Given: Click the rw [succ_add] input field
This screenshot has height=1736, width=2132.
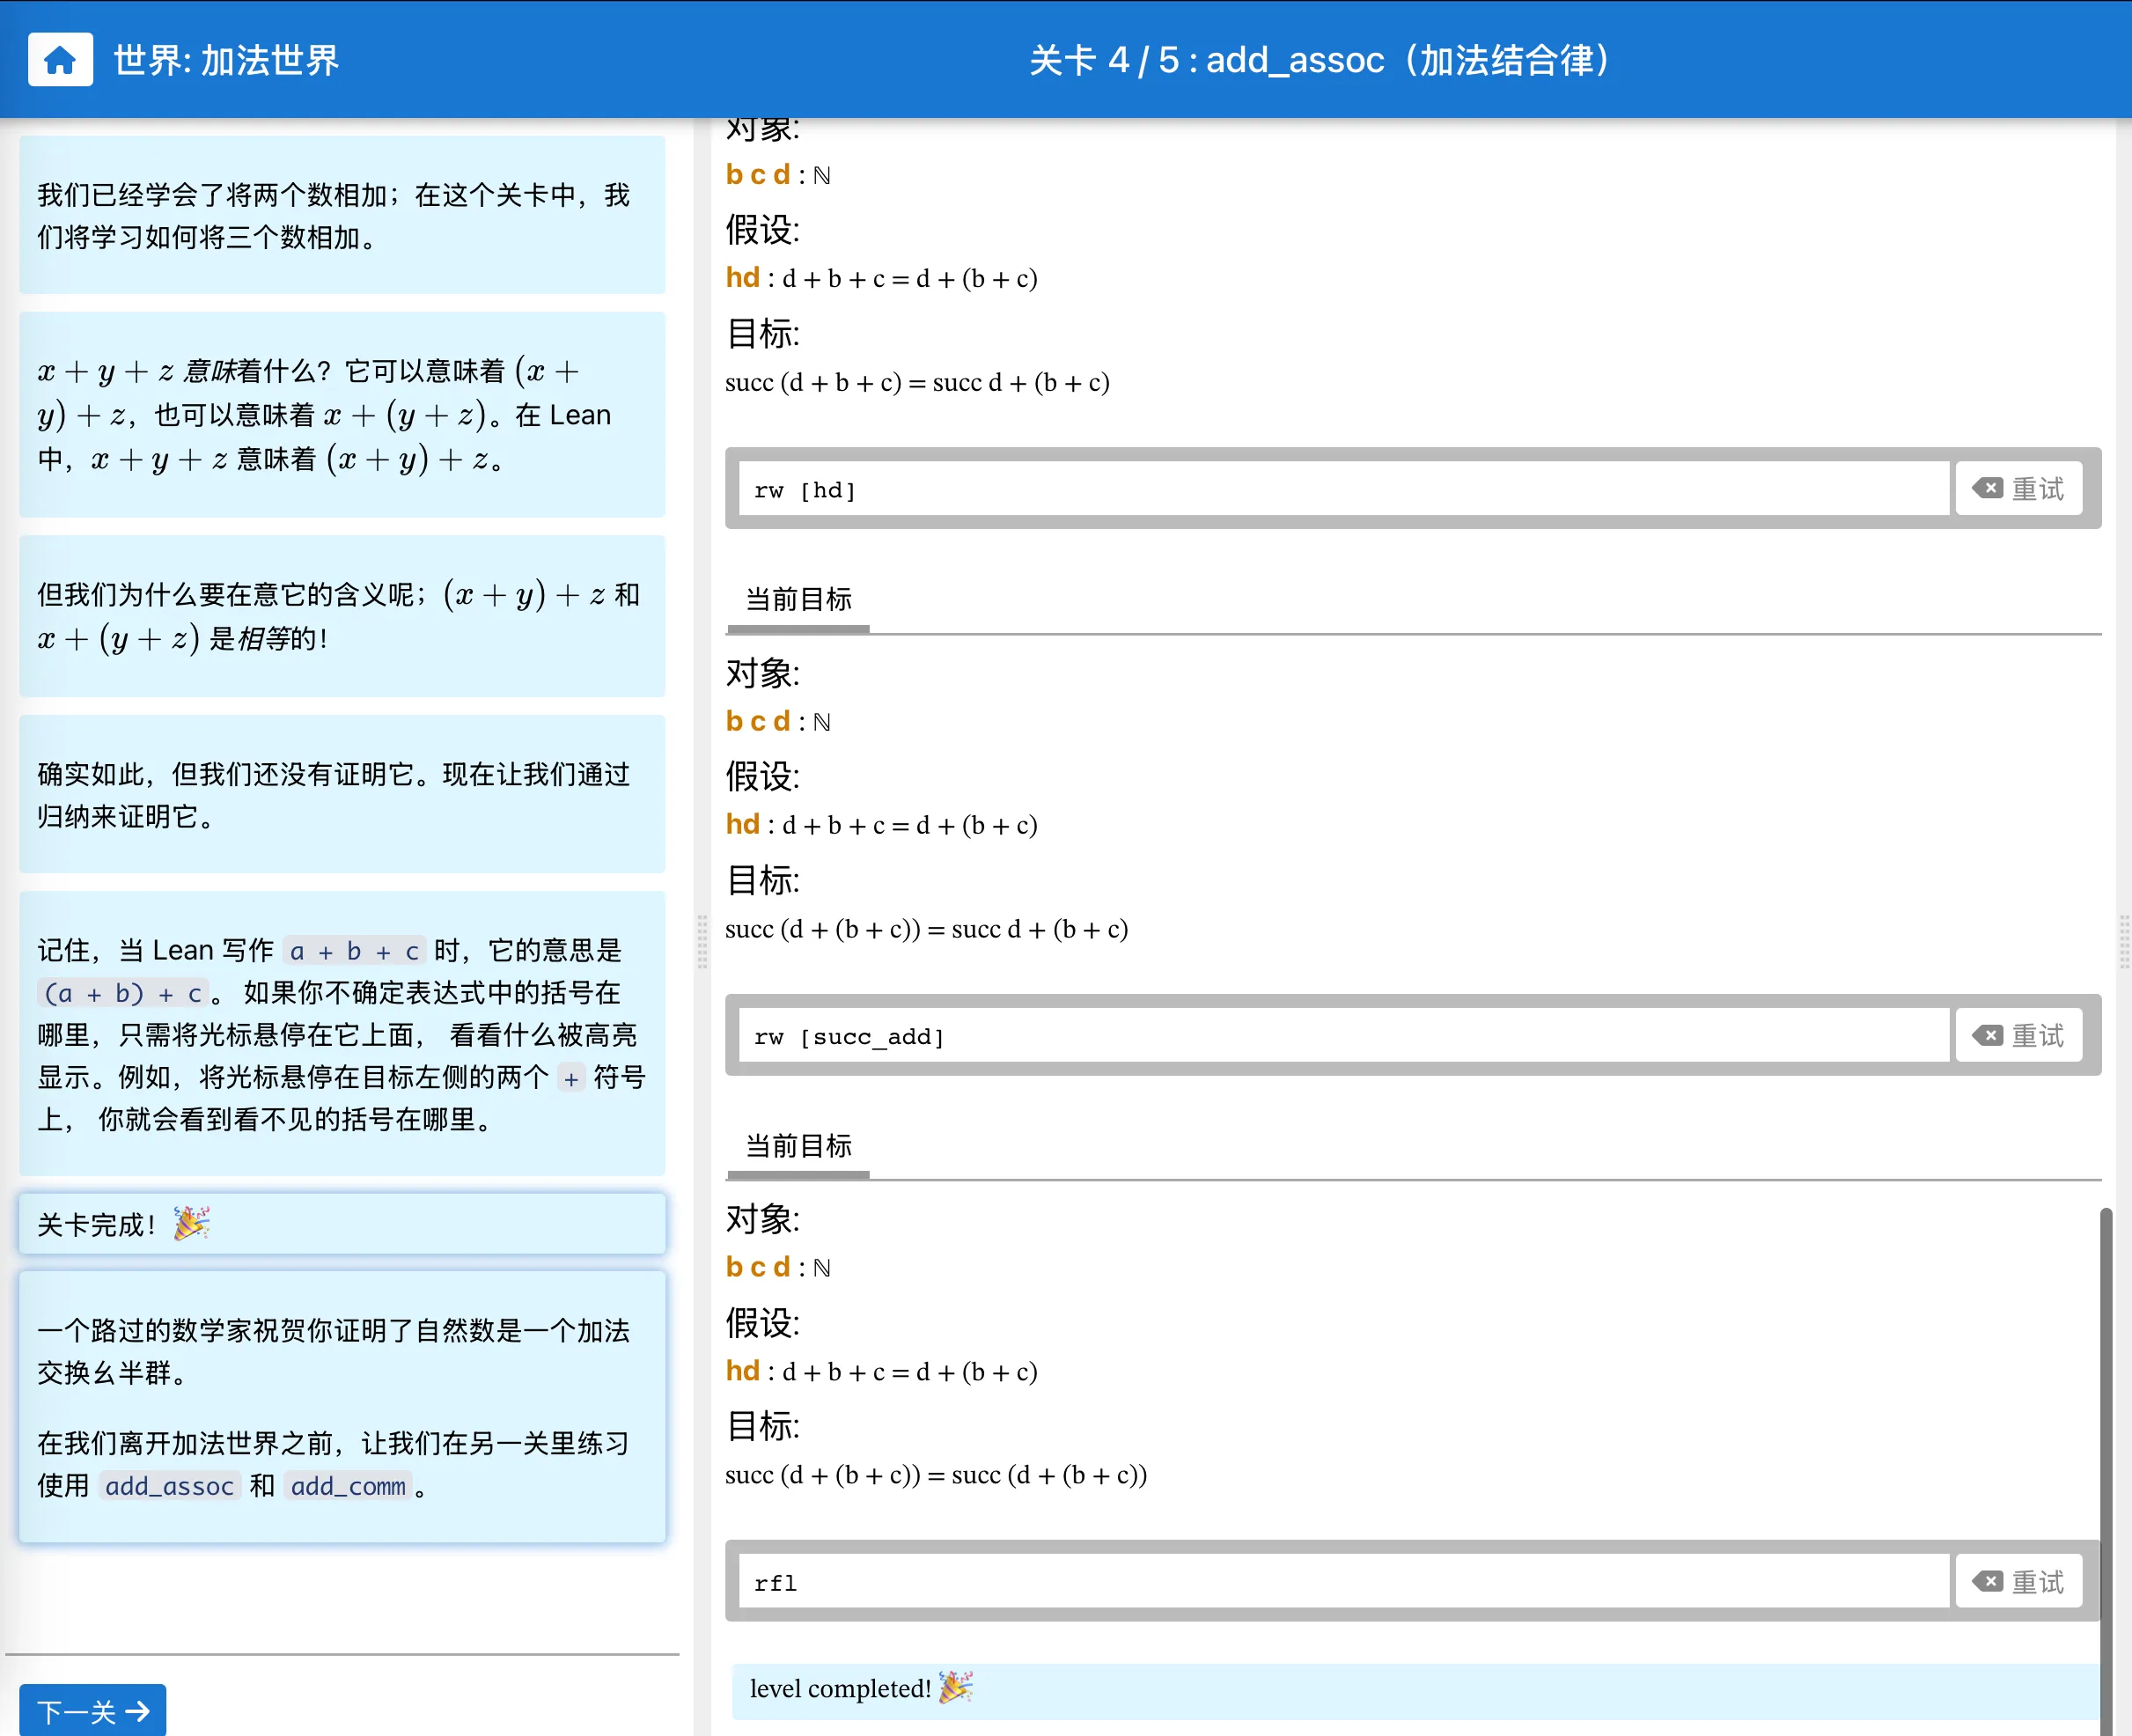Looking at the screenshot, I should click(x=1343, y=1036).
